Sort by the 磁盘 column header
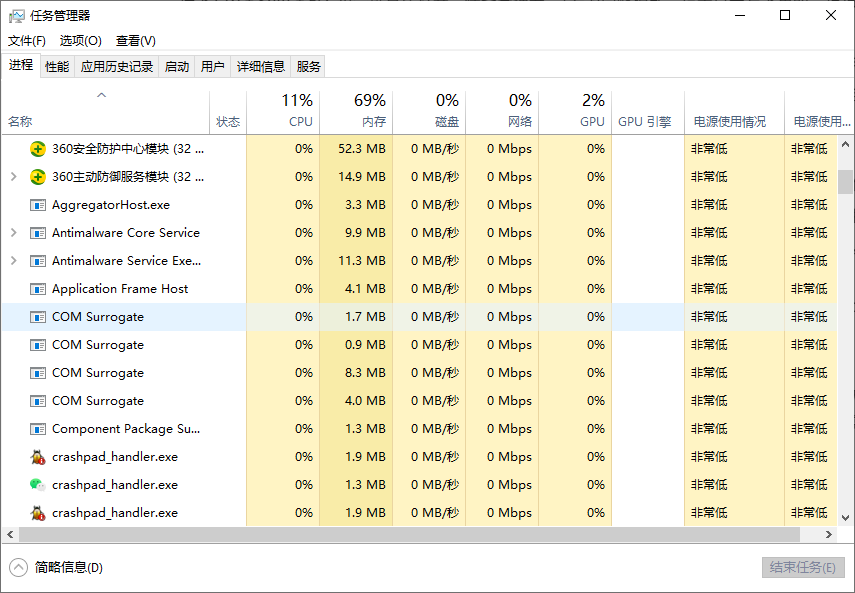 point(429,112)
